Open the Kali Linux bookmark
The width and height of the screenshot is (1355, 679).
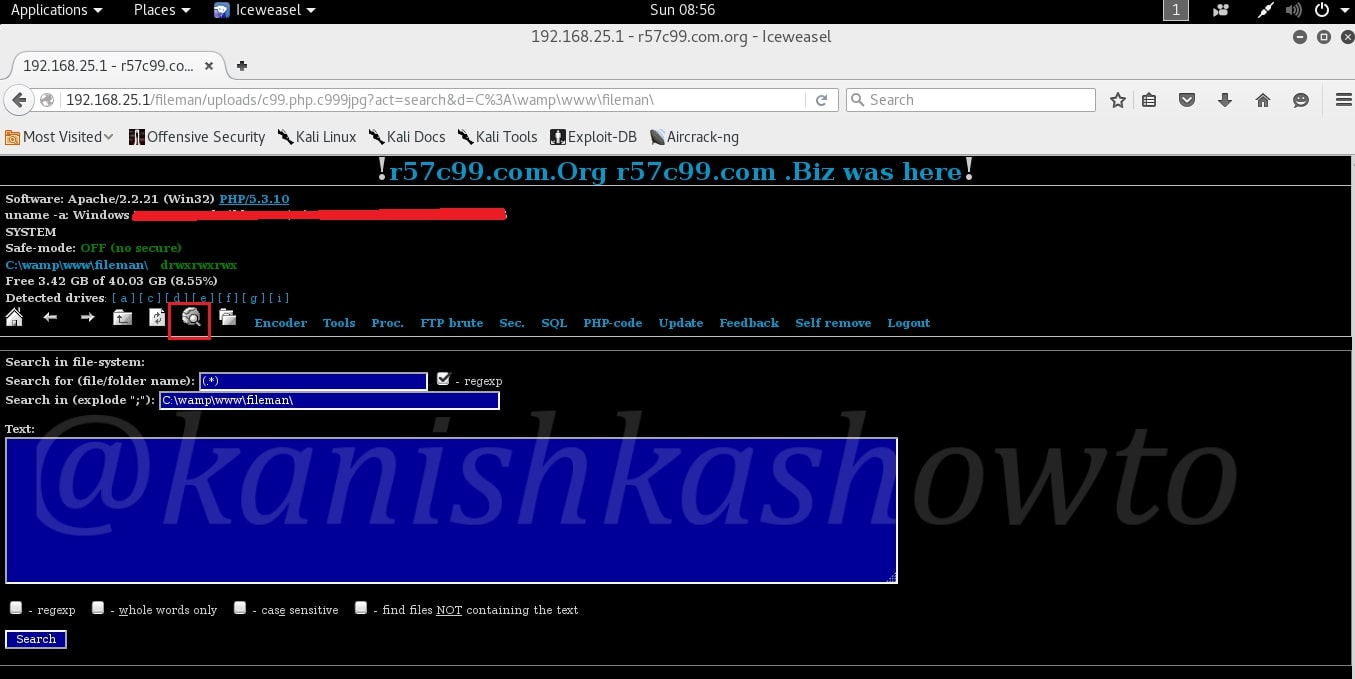(317, 137)
